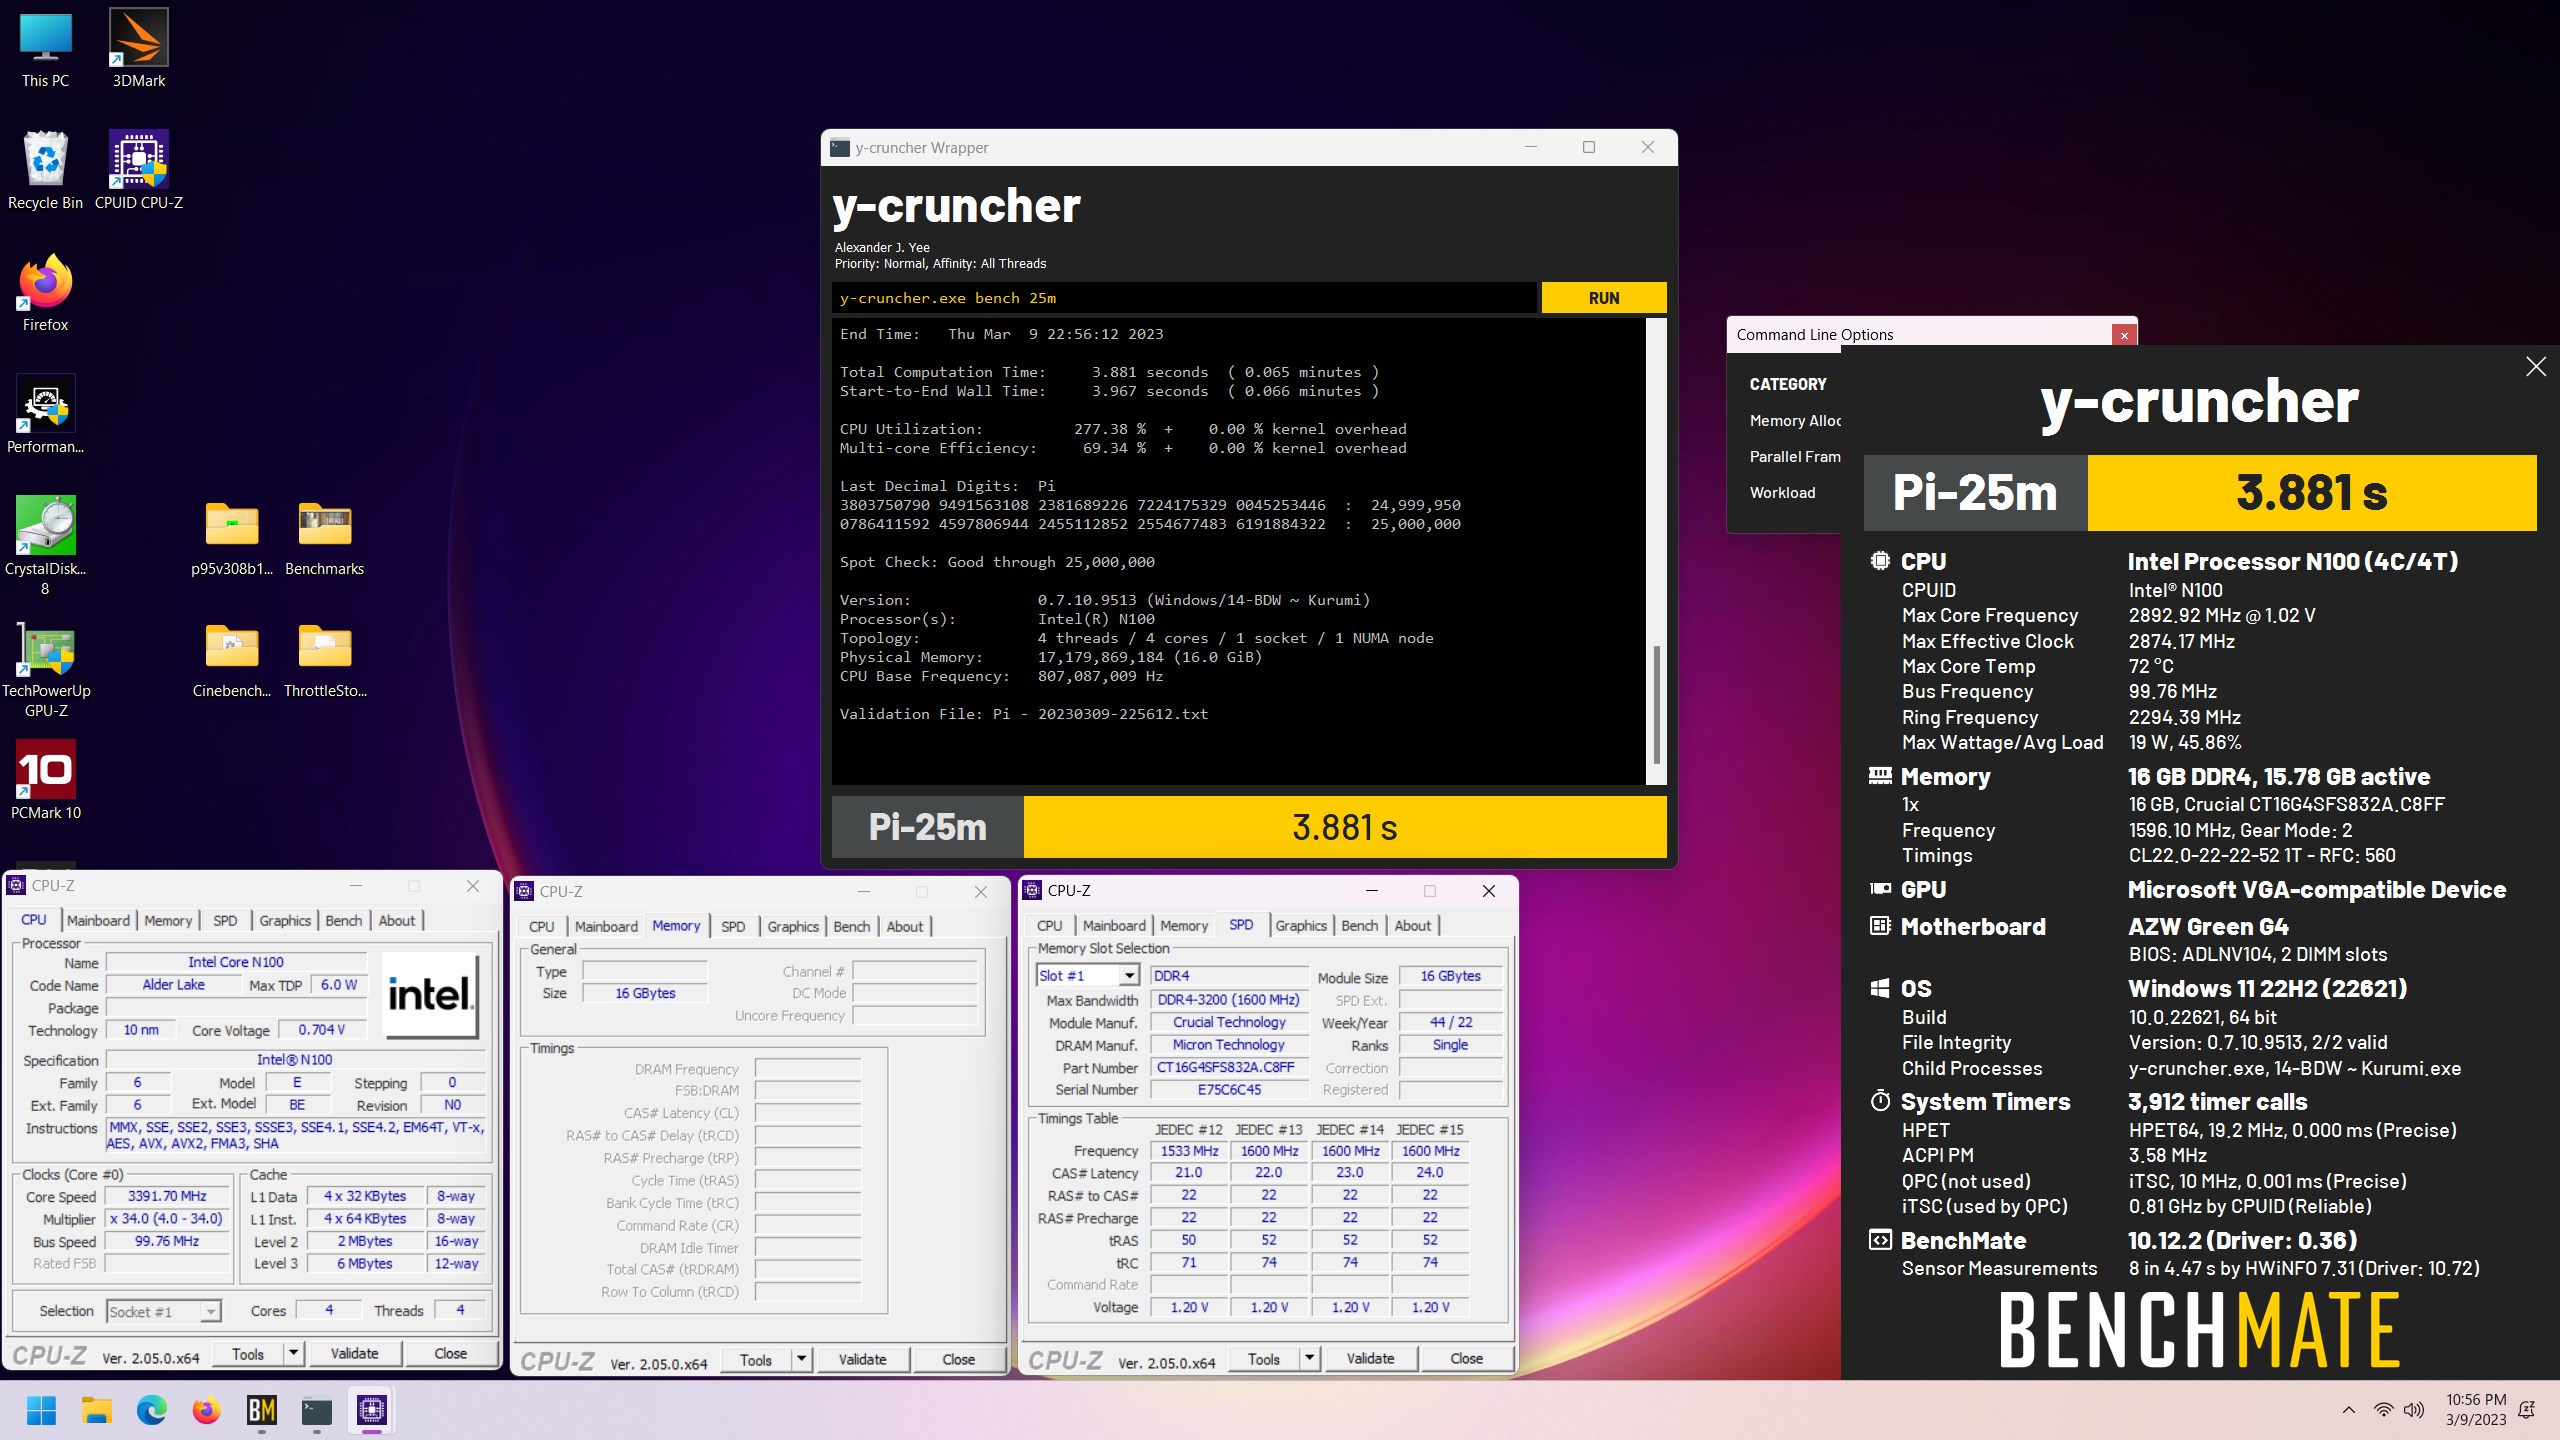
Task: Click Close button in middle CPU-Z window
Action: tap(958, 1359)
